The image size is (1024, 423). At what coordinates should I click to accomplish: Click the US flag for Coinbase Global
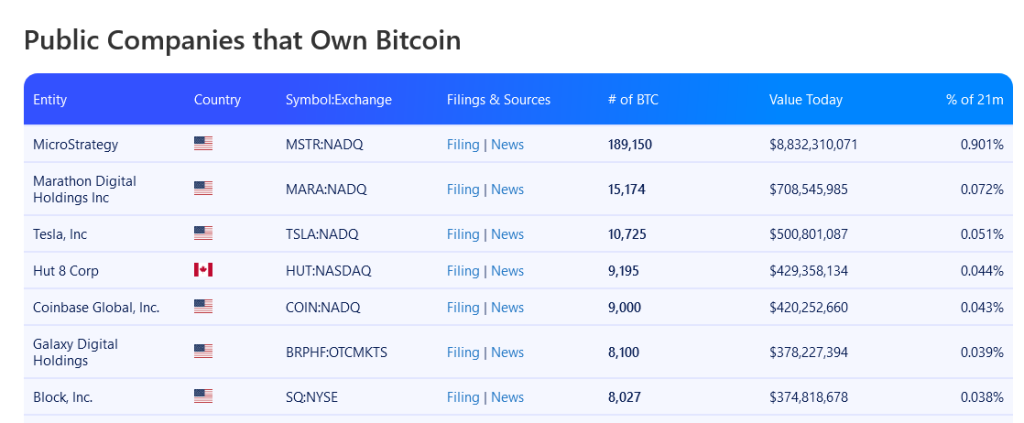(x=203, y=307)
